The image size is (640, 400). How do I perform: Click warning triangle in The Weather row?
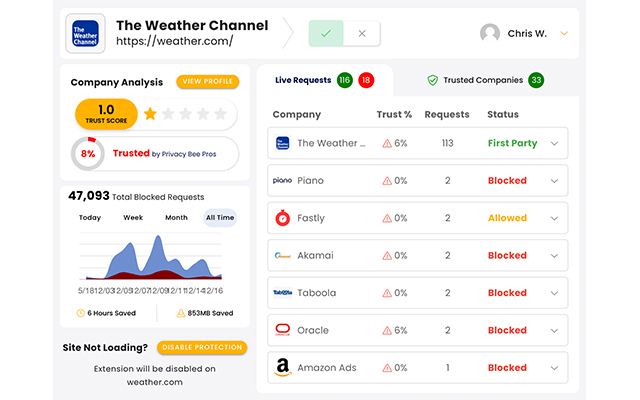tap(387, 143)
